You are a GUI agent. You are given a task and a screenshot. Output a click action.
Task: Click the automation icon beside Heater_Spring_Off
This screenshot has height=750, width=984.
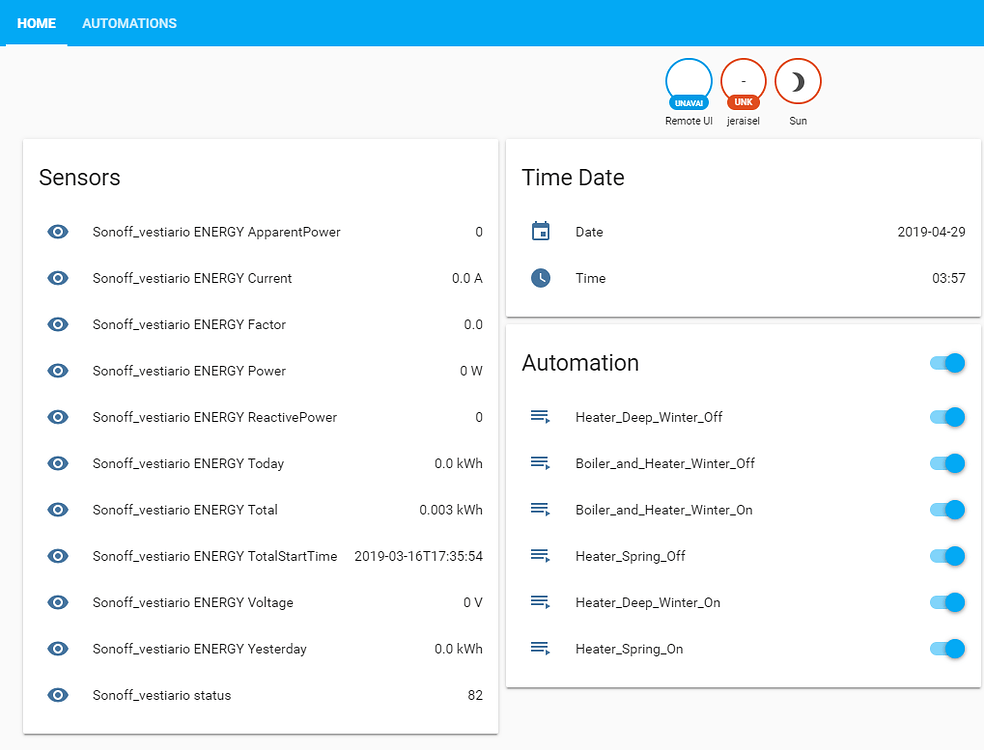click(540, 555)
